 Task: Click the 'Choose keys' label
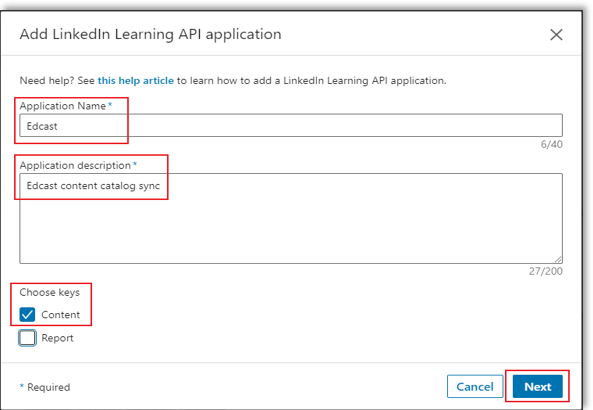click(x=50, y=292)
